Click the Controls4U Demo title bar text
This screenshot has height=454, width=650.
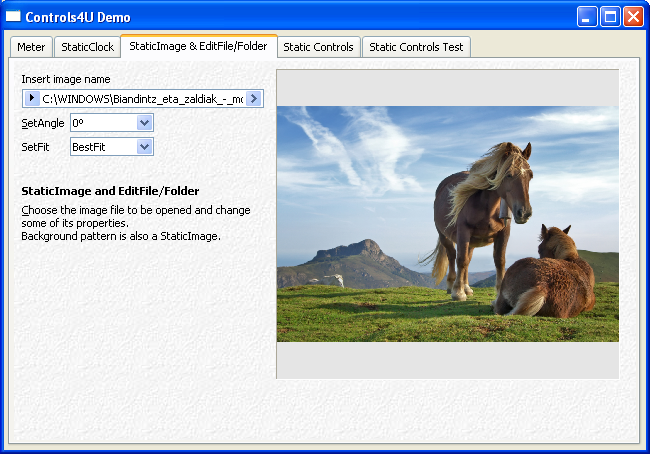pos(78,17)
